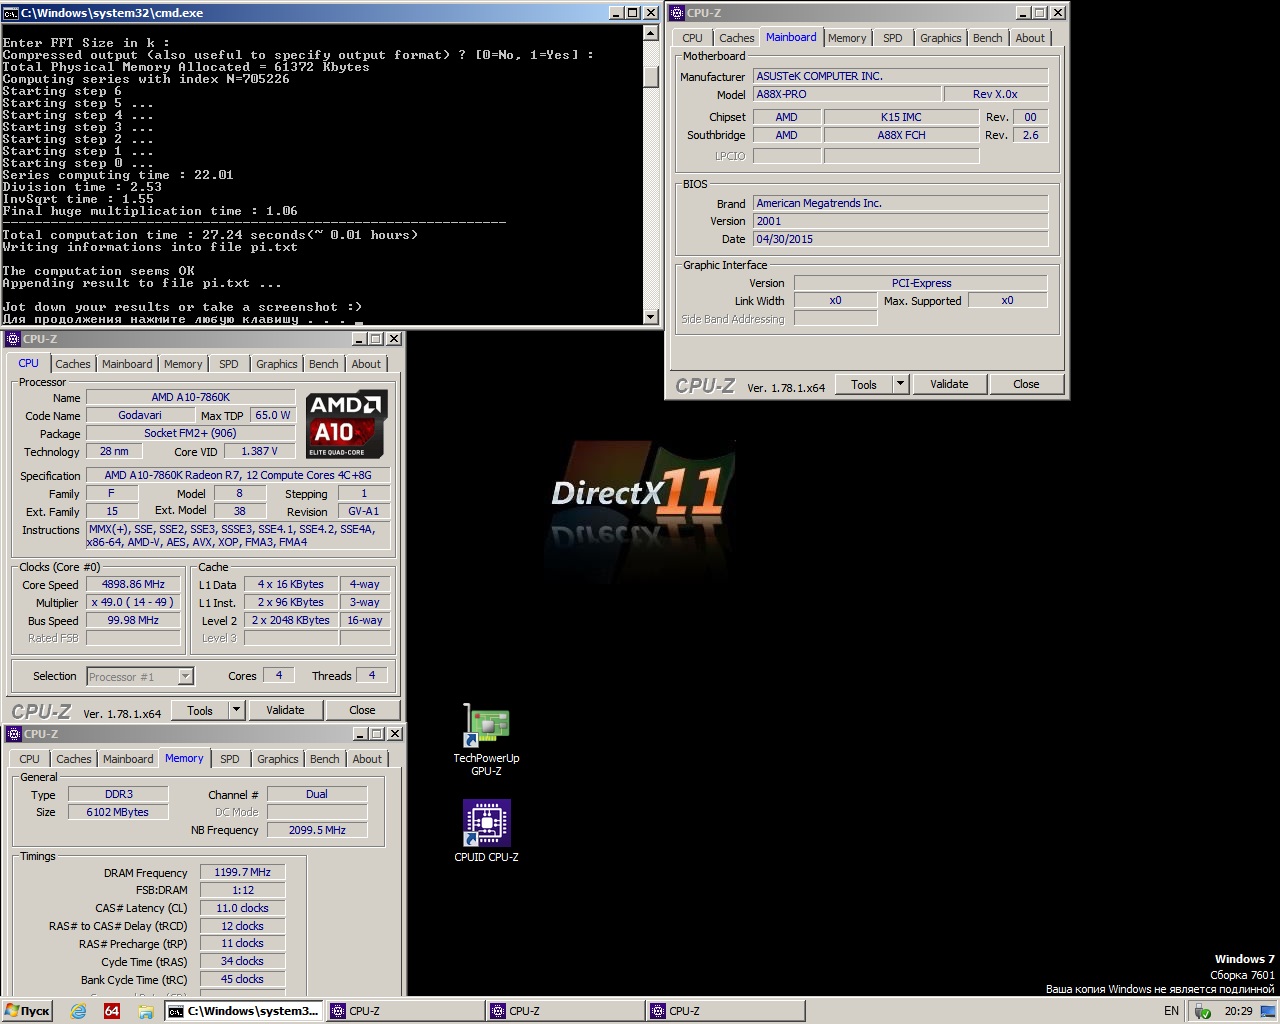Click the ASUSTeK COMPUTER INC. manufacturer field
This screenshot has height=1024, width=1280.
900,76
